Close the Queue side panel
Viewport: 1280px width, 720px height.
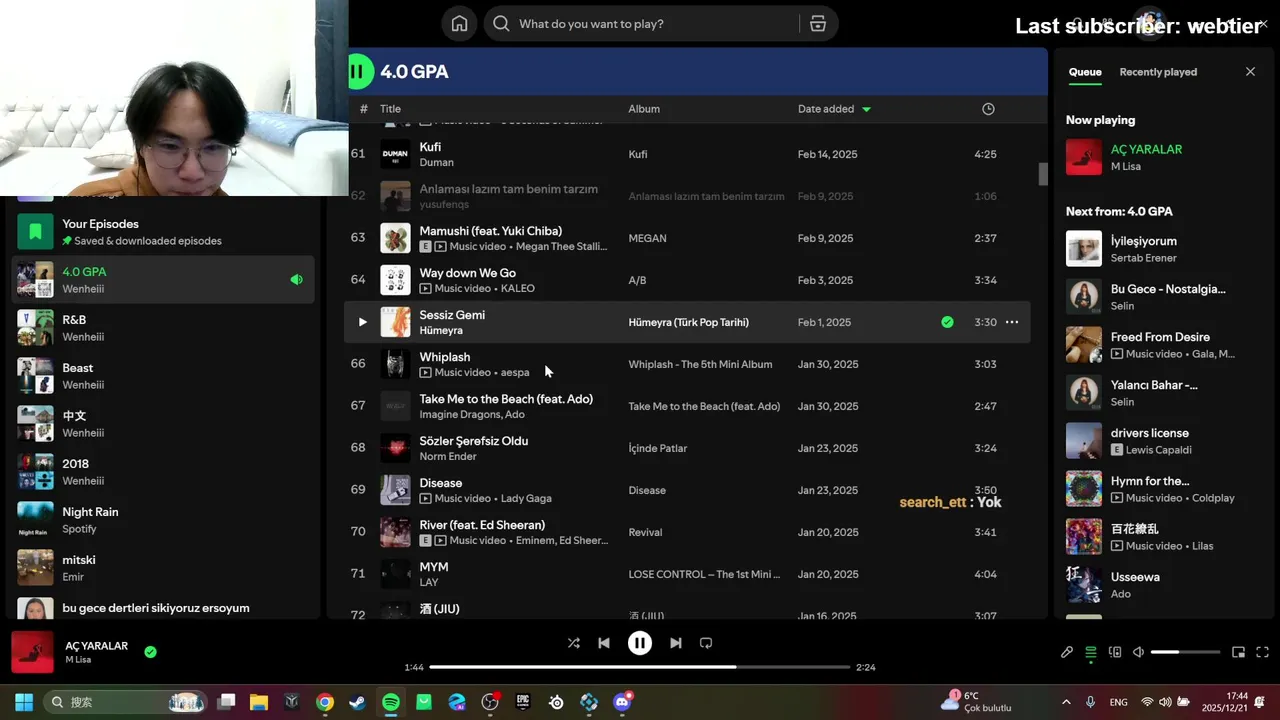pyautogui.click(x=1250, y=72)
